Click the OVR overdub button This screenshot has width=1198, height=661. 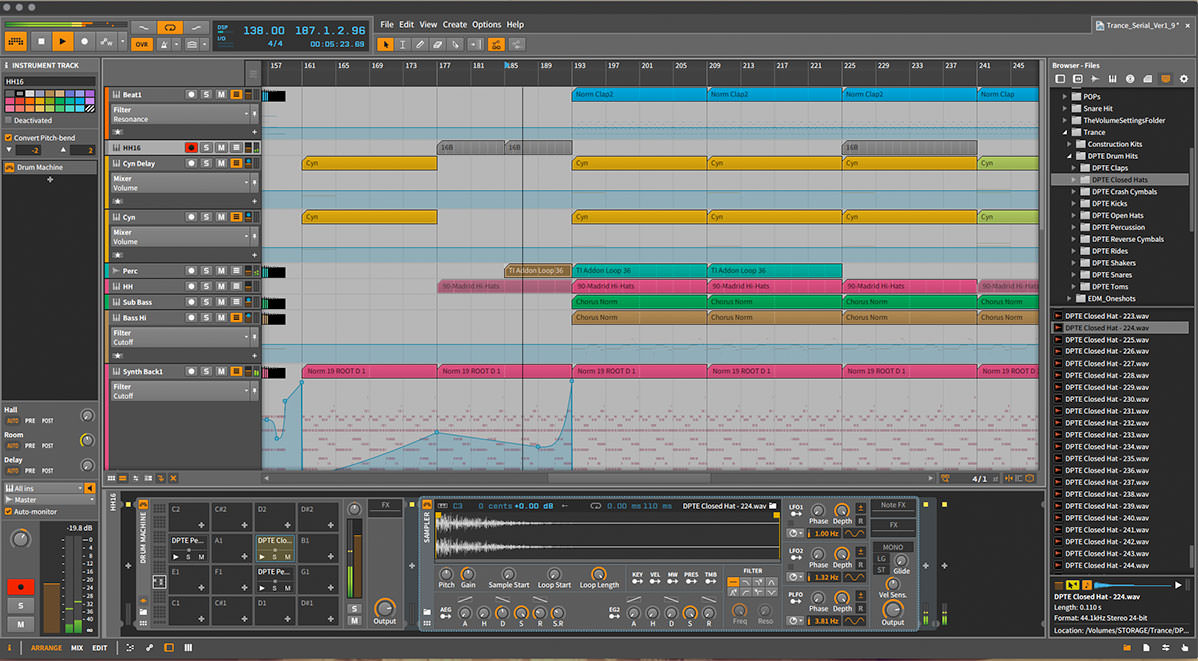(x=141, y=45)
